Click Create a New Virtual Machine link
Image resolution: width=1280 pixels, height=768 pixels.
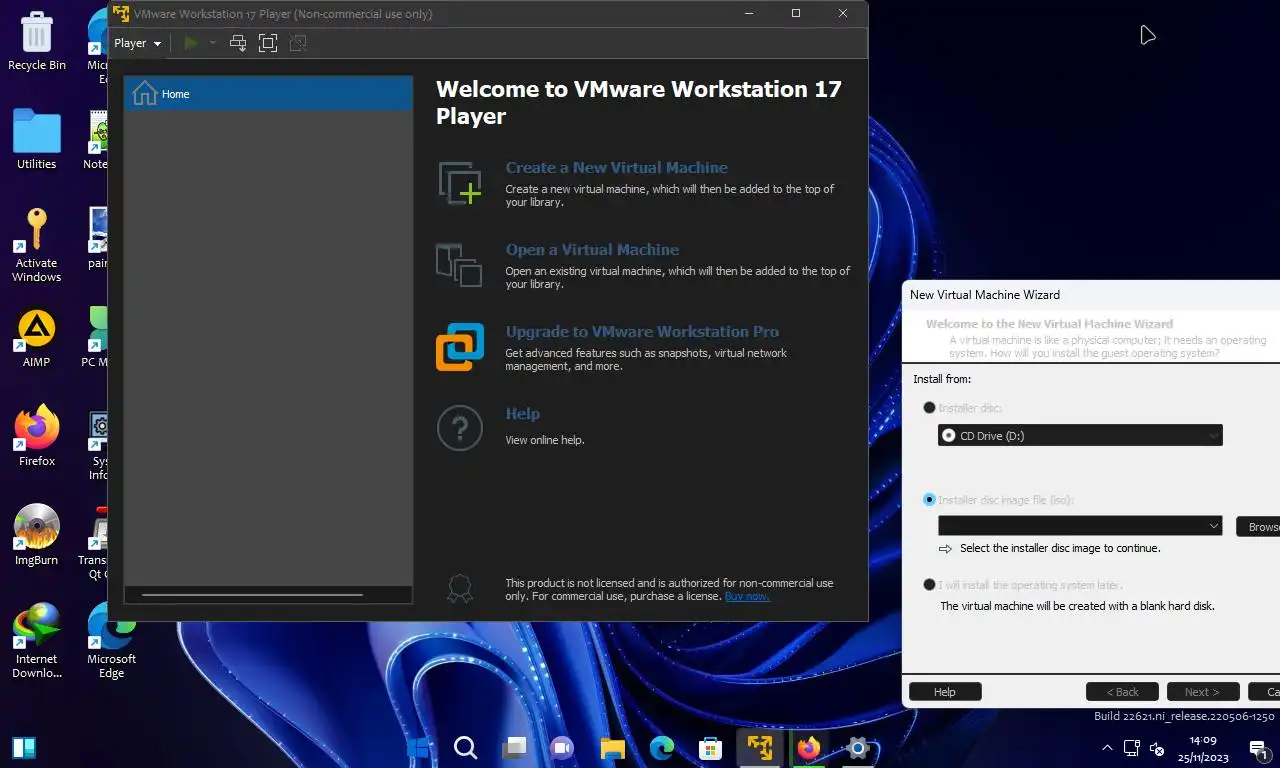(616, 168)
